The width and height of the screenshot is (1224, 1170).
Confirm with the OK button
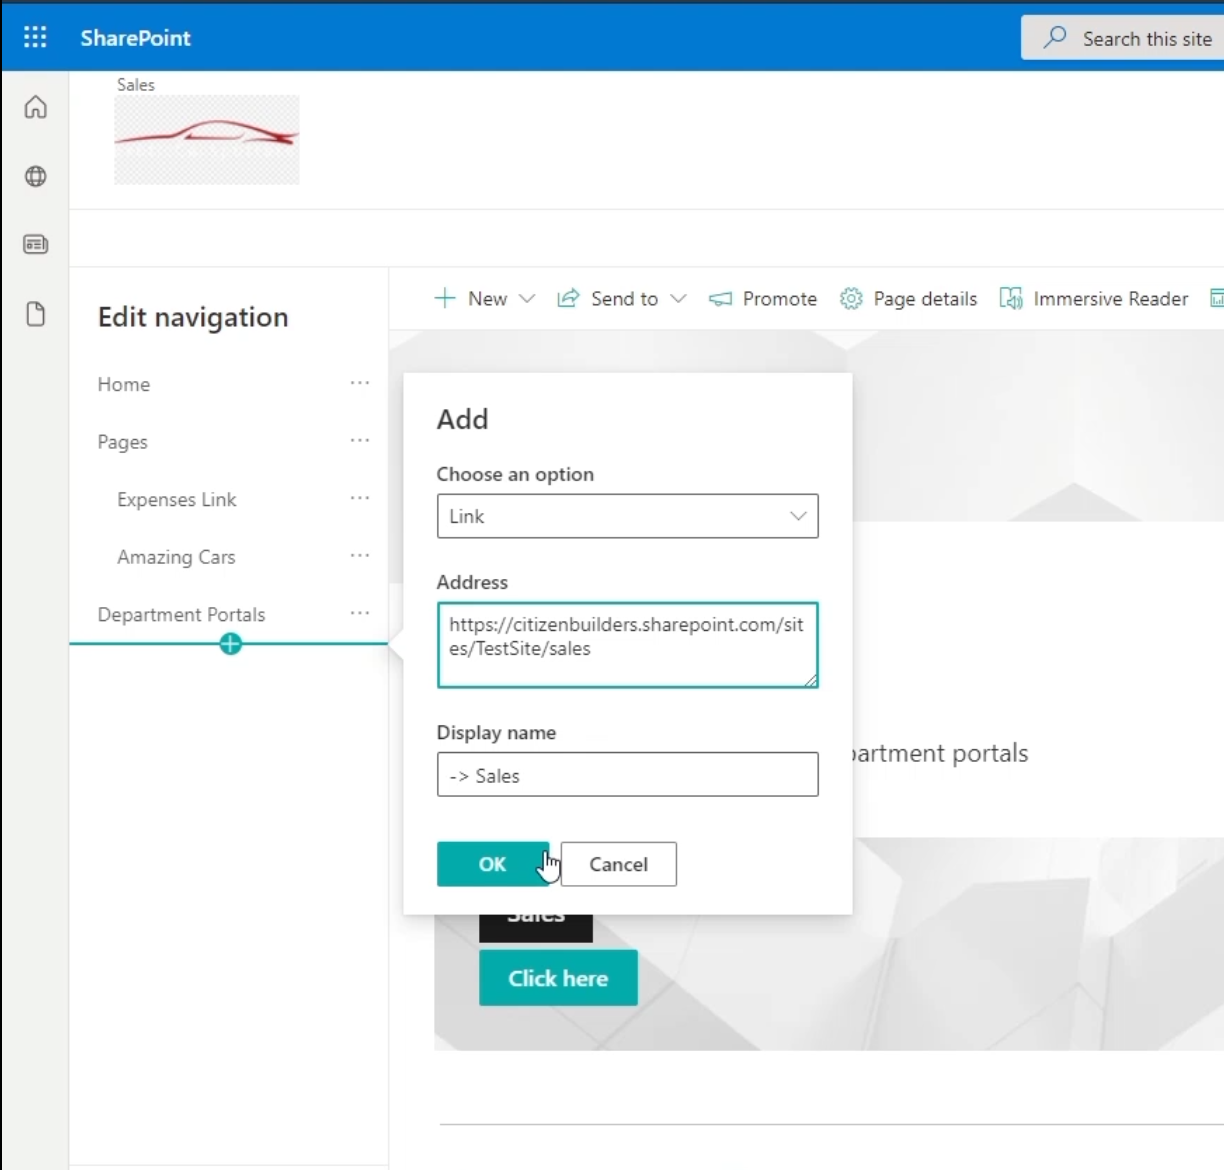(492, 864)
